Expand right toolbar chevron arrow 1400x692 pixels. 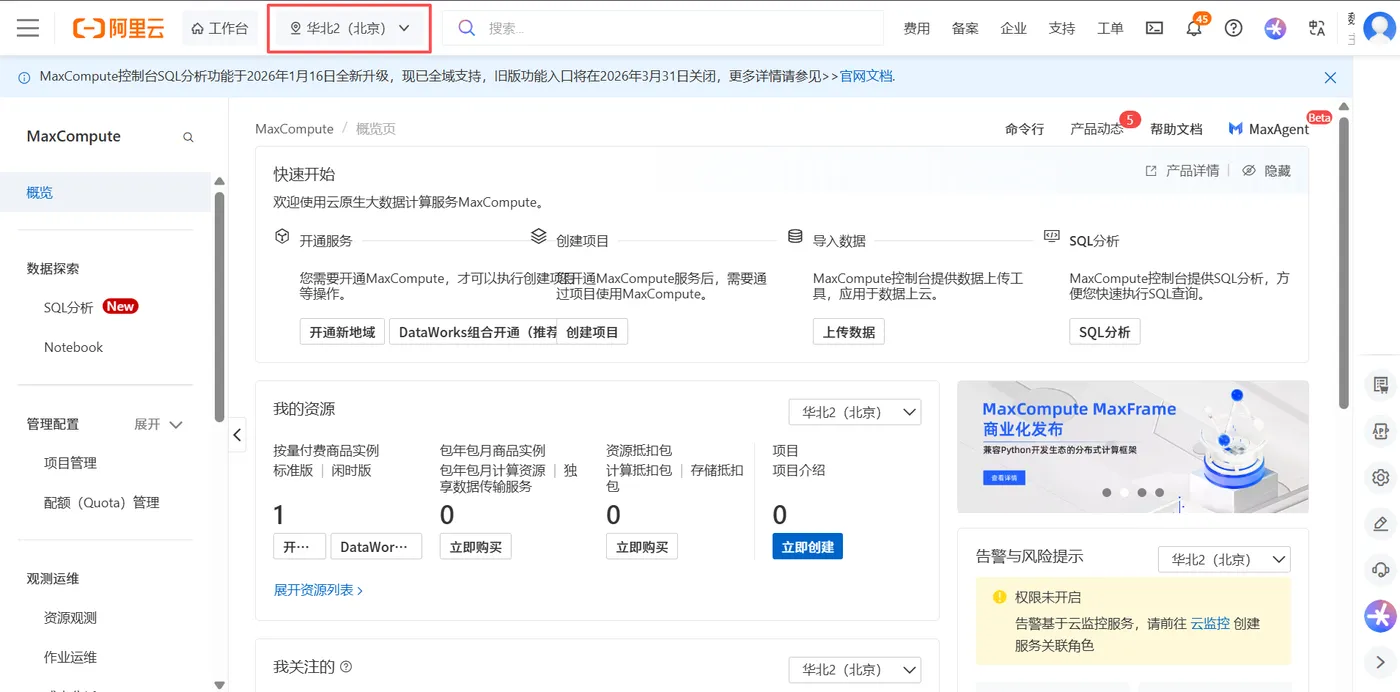[x=1381, y=661]
